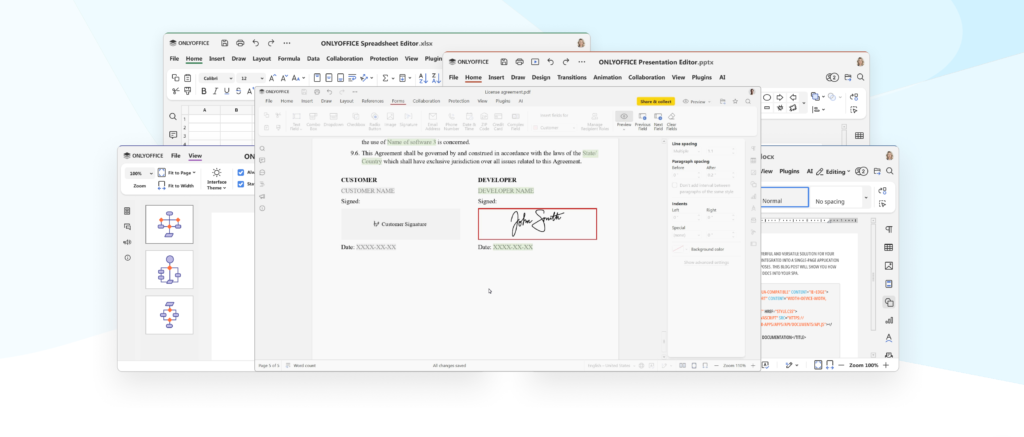Image resolution: width=1024 pixels, height=437 pixels.
Task: Click Redo arrow in Spreadsheet Editor window
Action: pyautogui.click(x=271, y=43)
